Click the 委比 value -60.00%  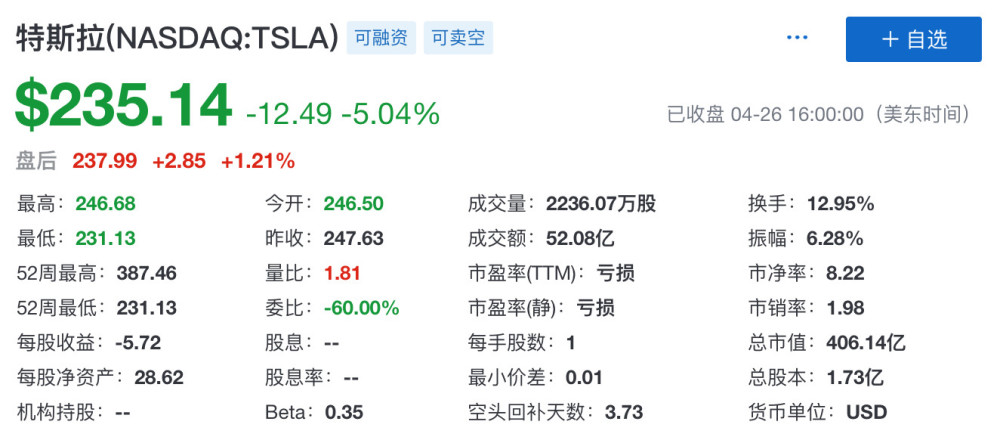(361, 308)
